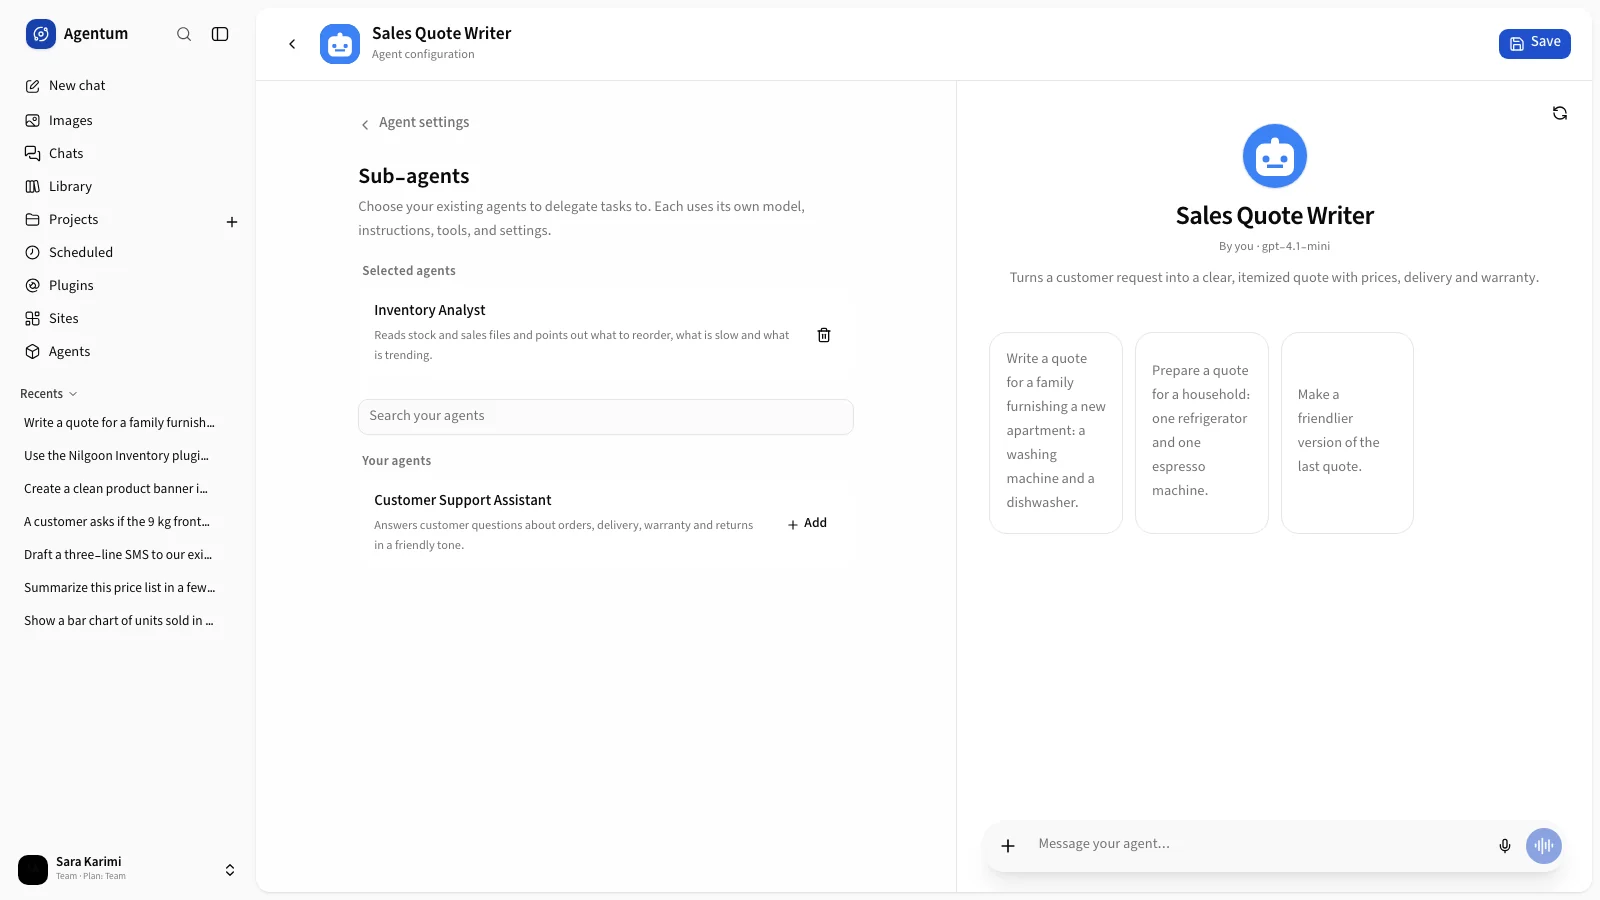
Task: Choose the 'Write a quote for a family' suggestion
Action: click(x=1056, y=433)
